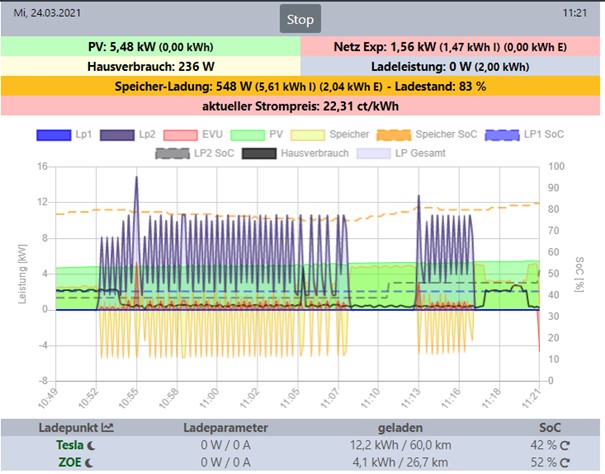Refresh the Tesla SoC value

pos(566,445)
